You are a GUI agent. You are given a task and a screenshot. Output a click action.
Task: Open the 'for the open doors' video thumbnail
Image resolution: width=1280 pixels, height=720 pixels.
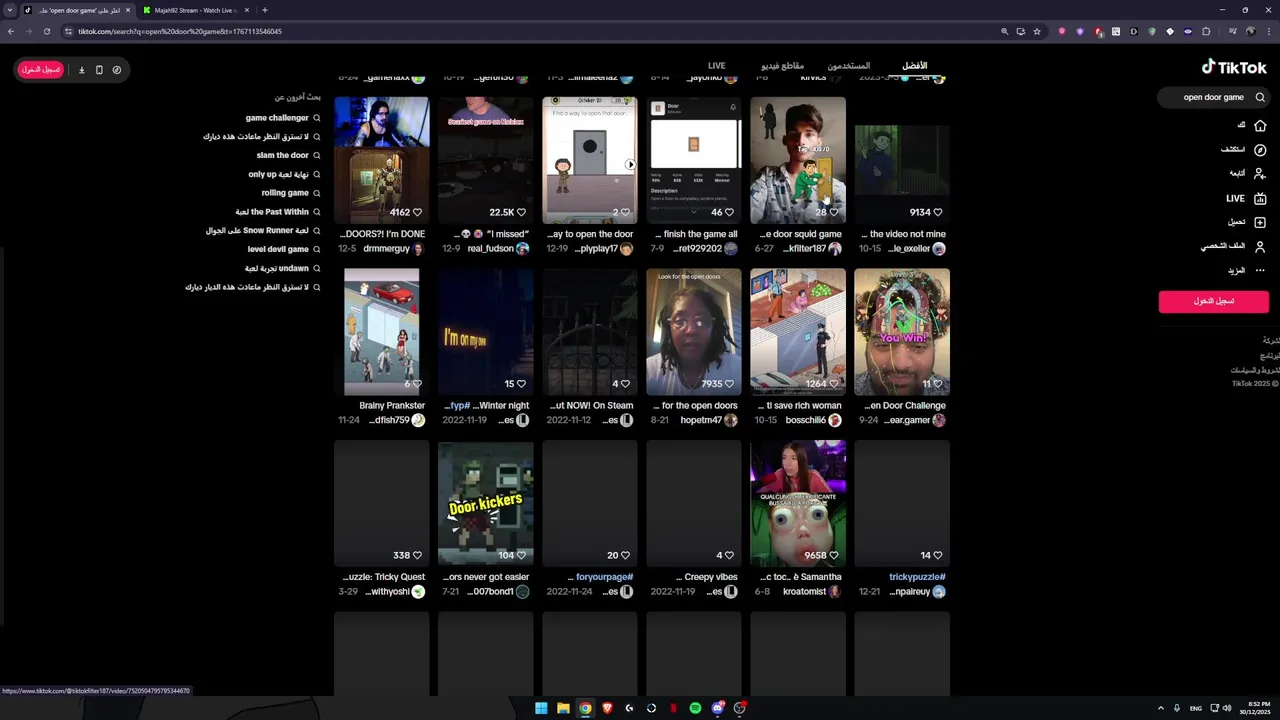click(694, 332)
